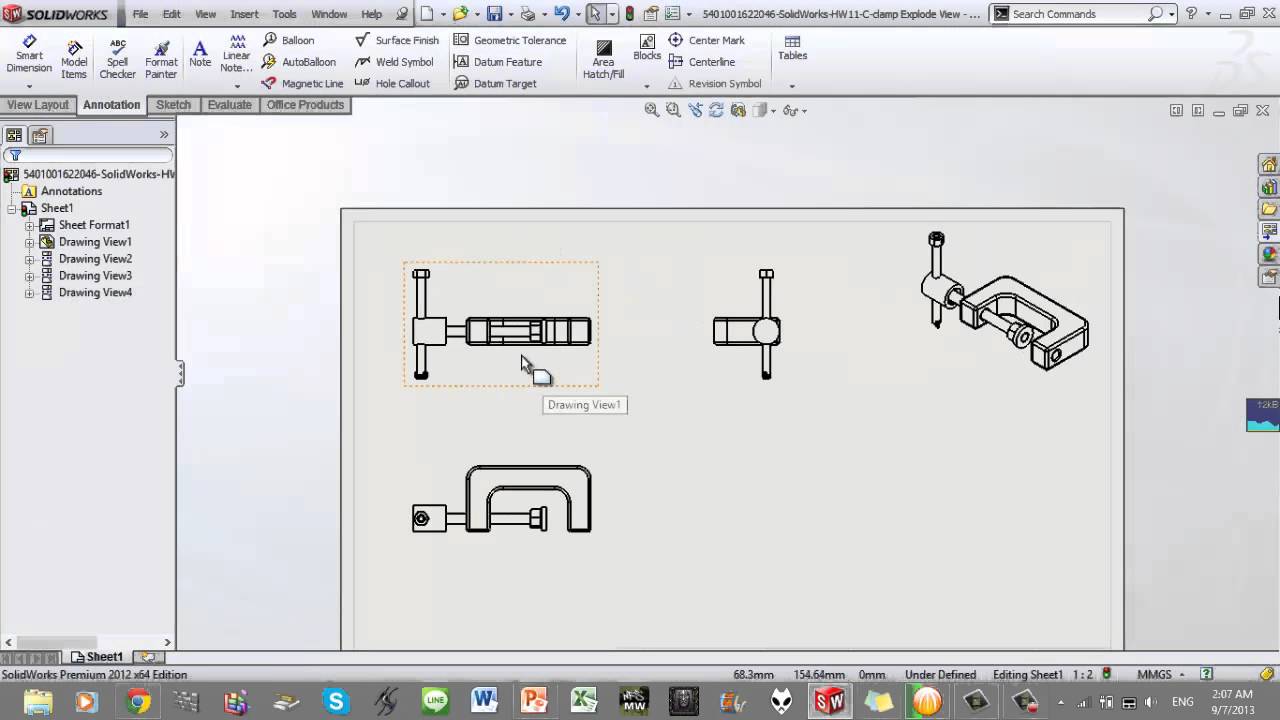
Task: Expand the Drawing View1 tree node
Action: tap(29, 242)
